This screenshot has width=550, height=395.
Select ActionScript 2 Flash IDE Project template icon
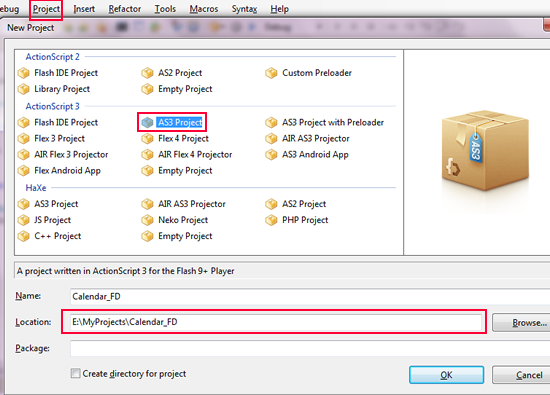pos(24,73)
